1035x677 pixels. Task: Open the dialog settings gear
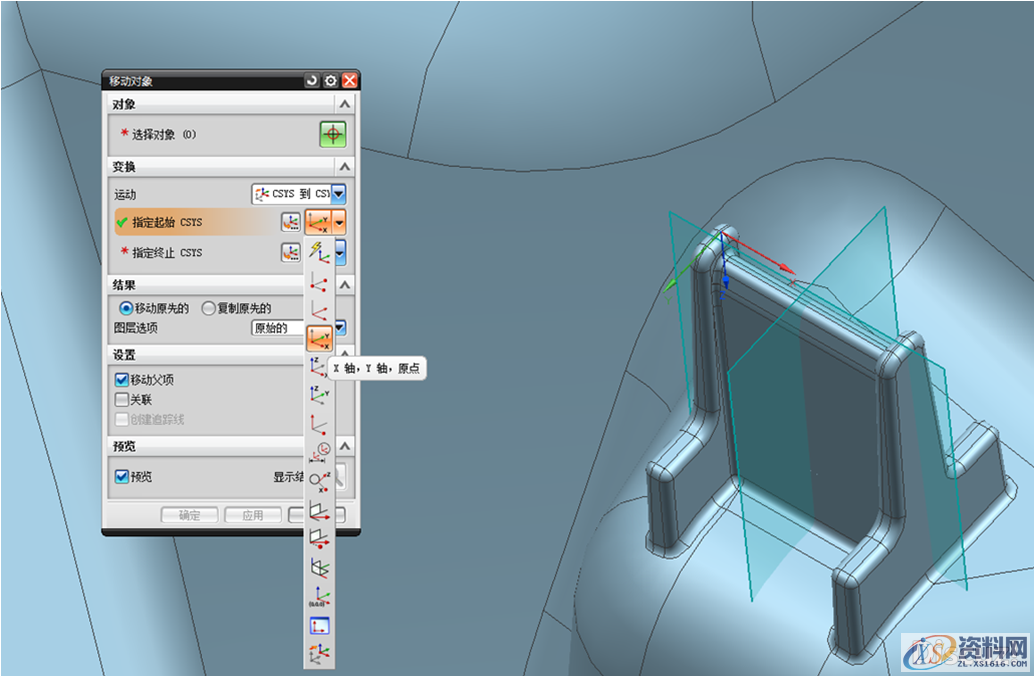pos(330,80)
